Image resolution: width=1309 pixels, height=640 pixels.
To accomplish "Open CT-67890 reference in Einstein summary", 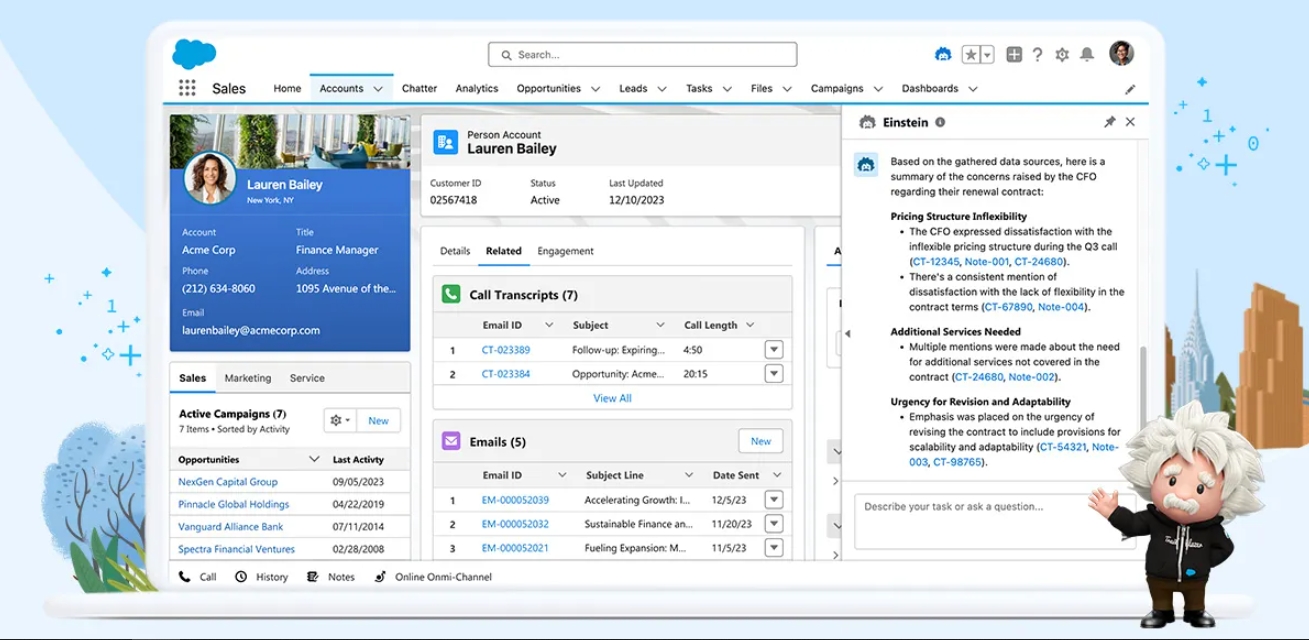I will (x=1008, y=307).
